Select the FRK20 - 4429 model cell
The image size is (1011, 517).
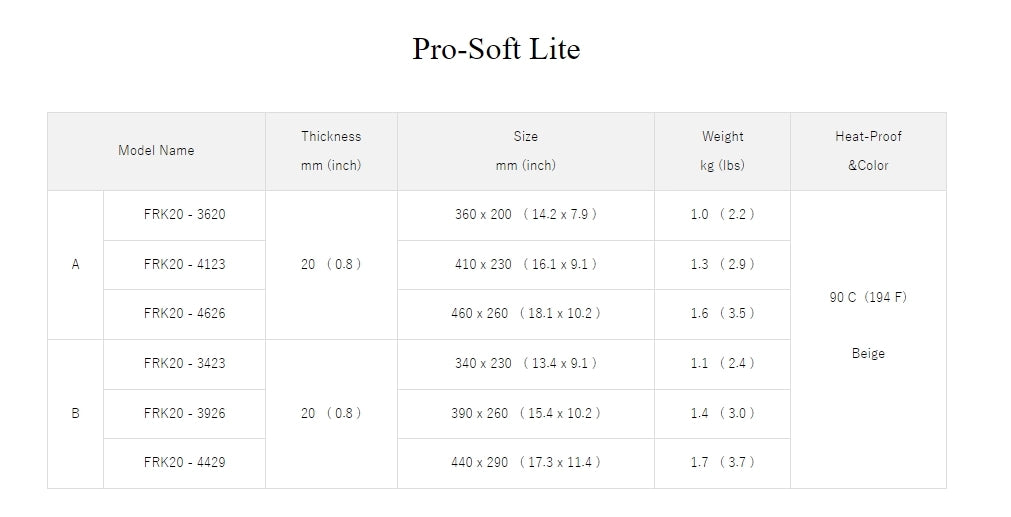184,463
